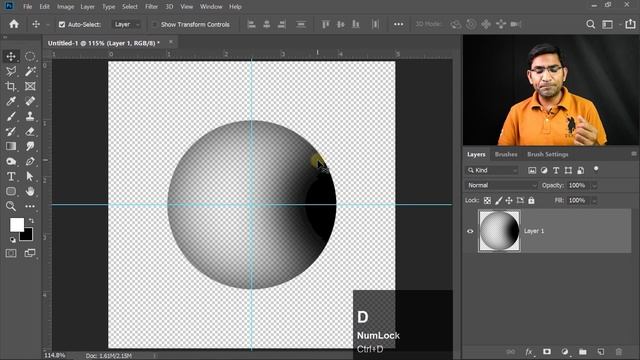
Task: Select the Zoom tool
Action: click(11, 206)
